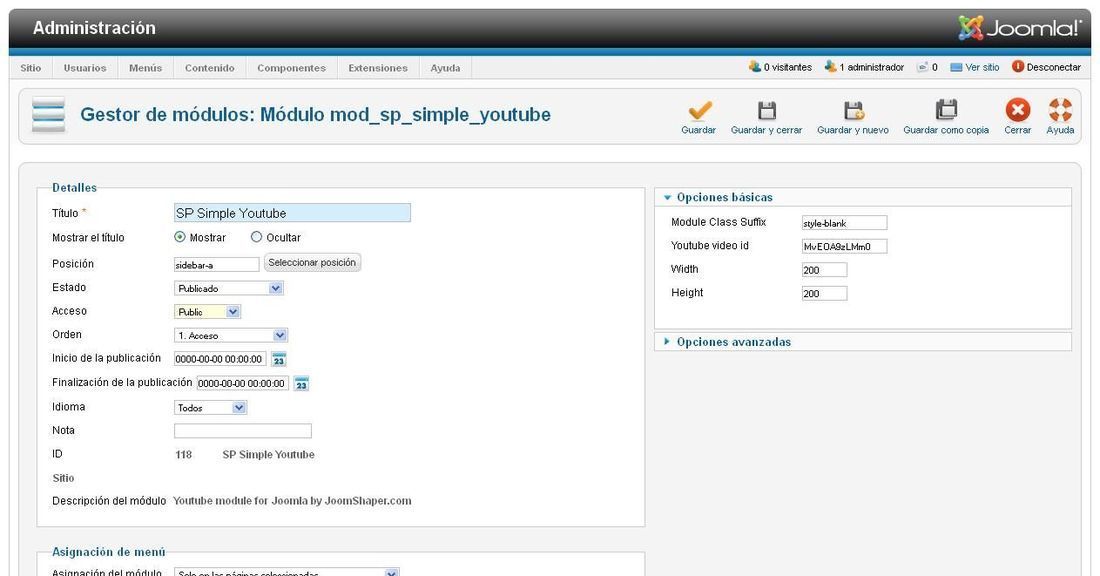Click the module ID value 118
The height and width of the screenshot is (576, 1100).
(x=183, y=455)
